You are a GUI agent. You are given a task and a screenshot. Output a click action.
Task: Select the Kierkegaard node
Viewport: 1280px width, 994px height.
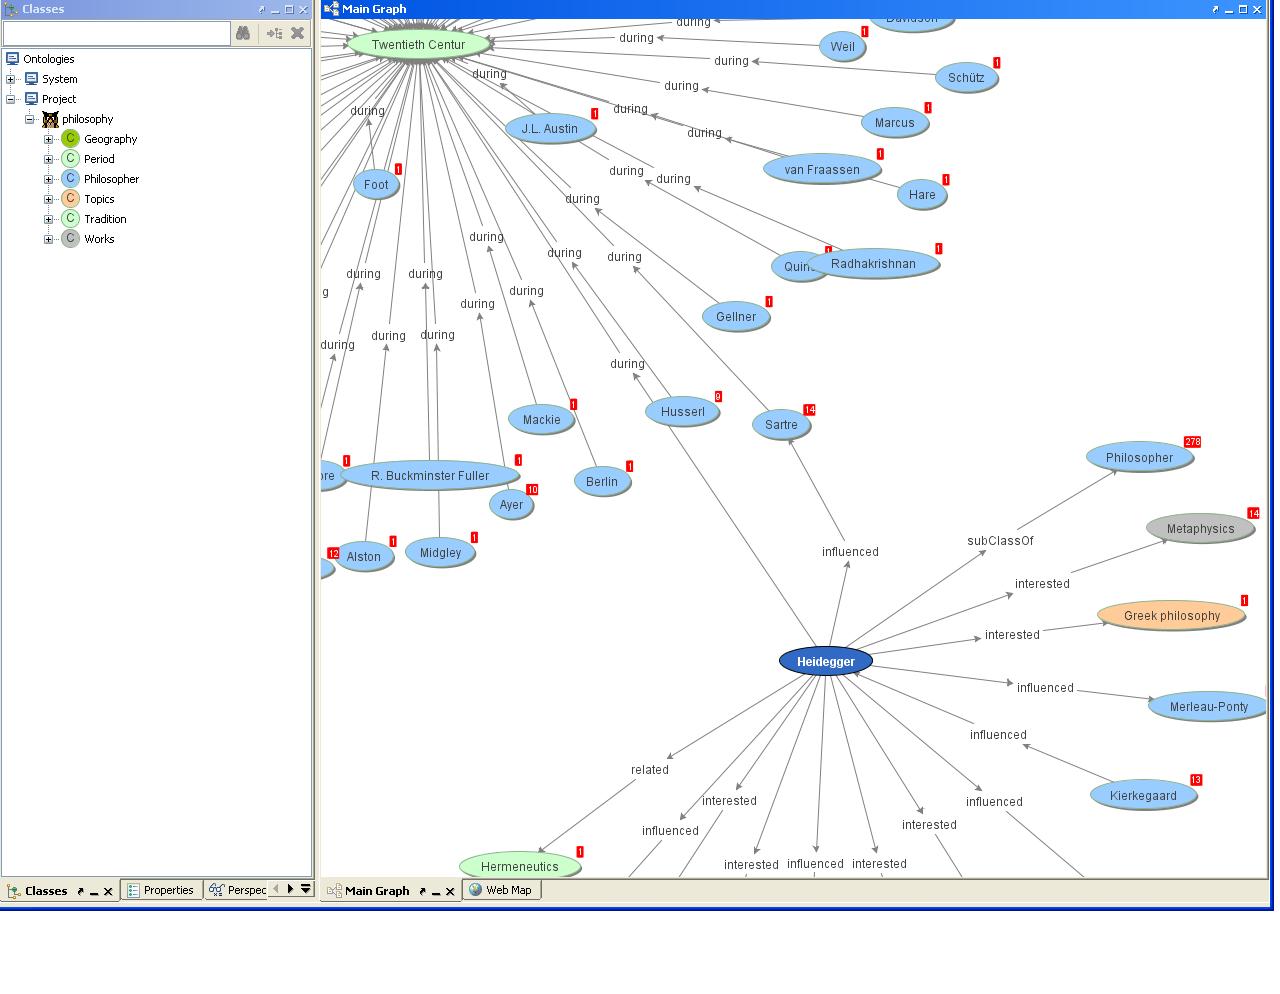click(1143, 796)
